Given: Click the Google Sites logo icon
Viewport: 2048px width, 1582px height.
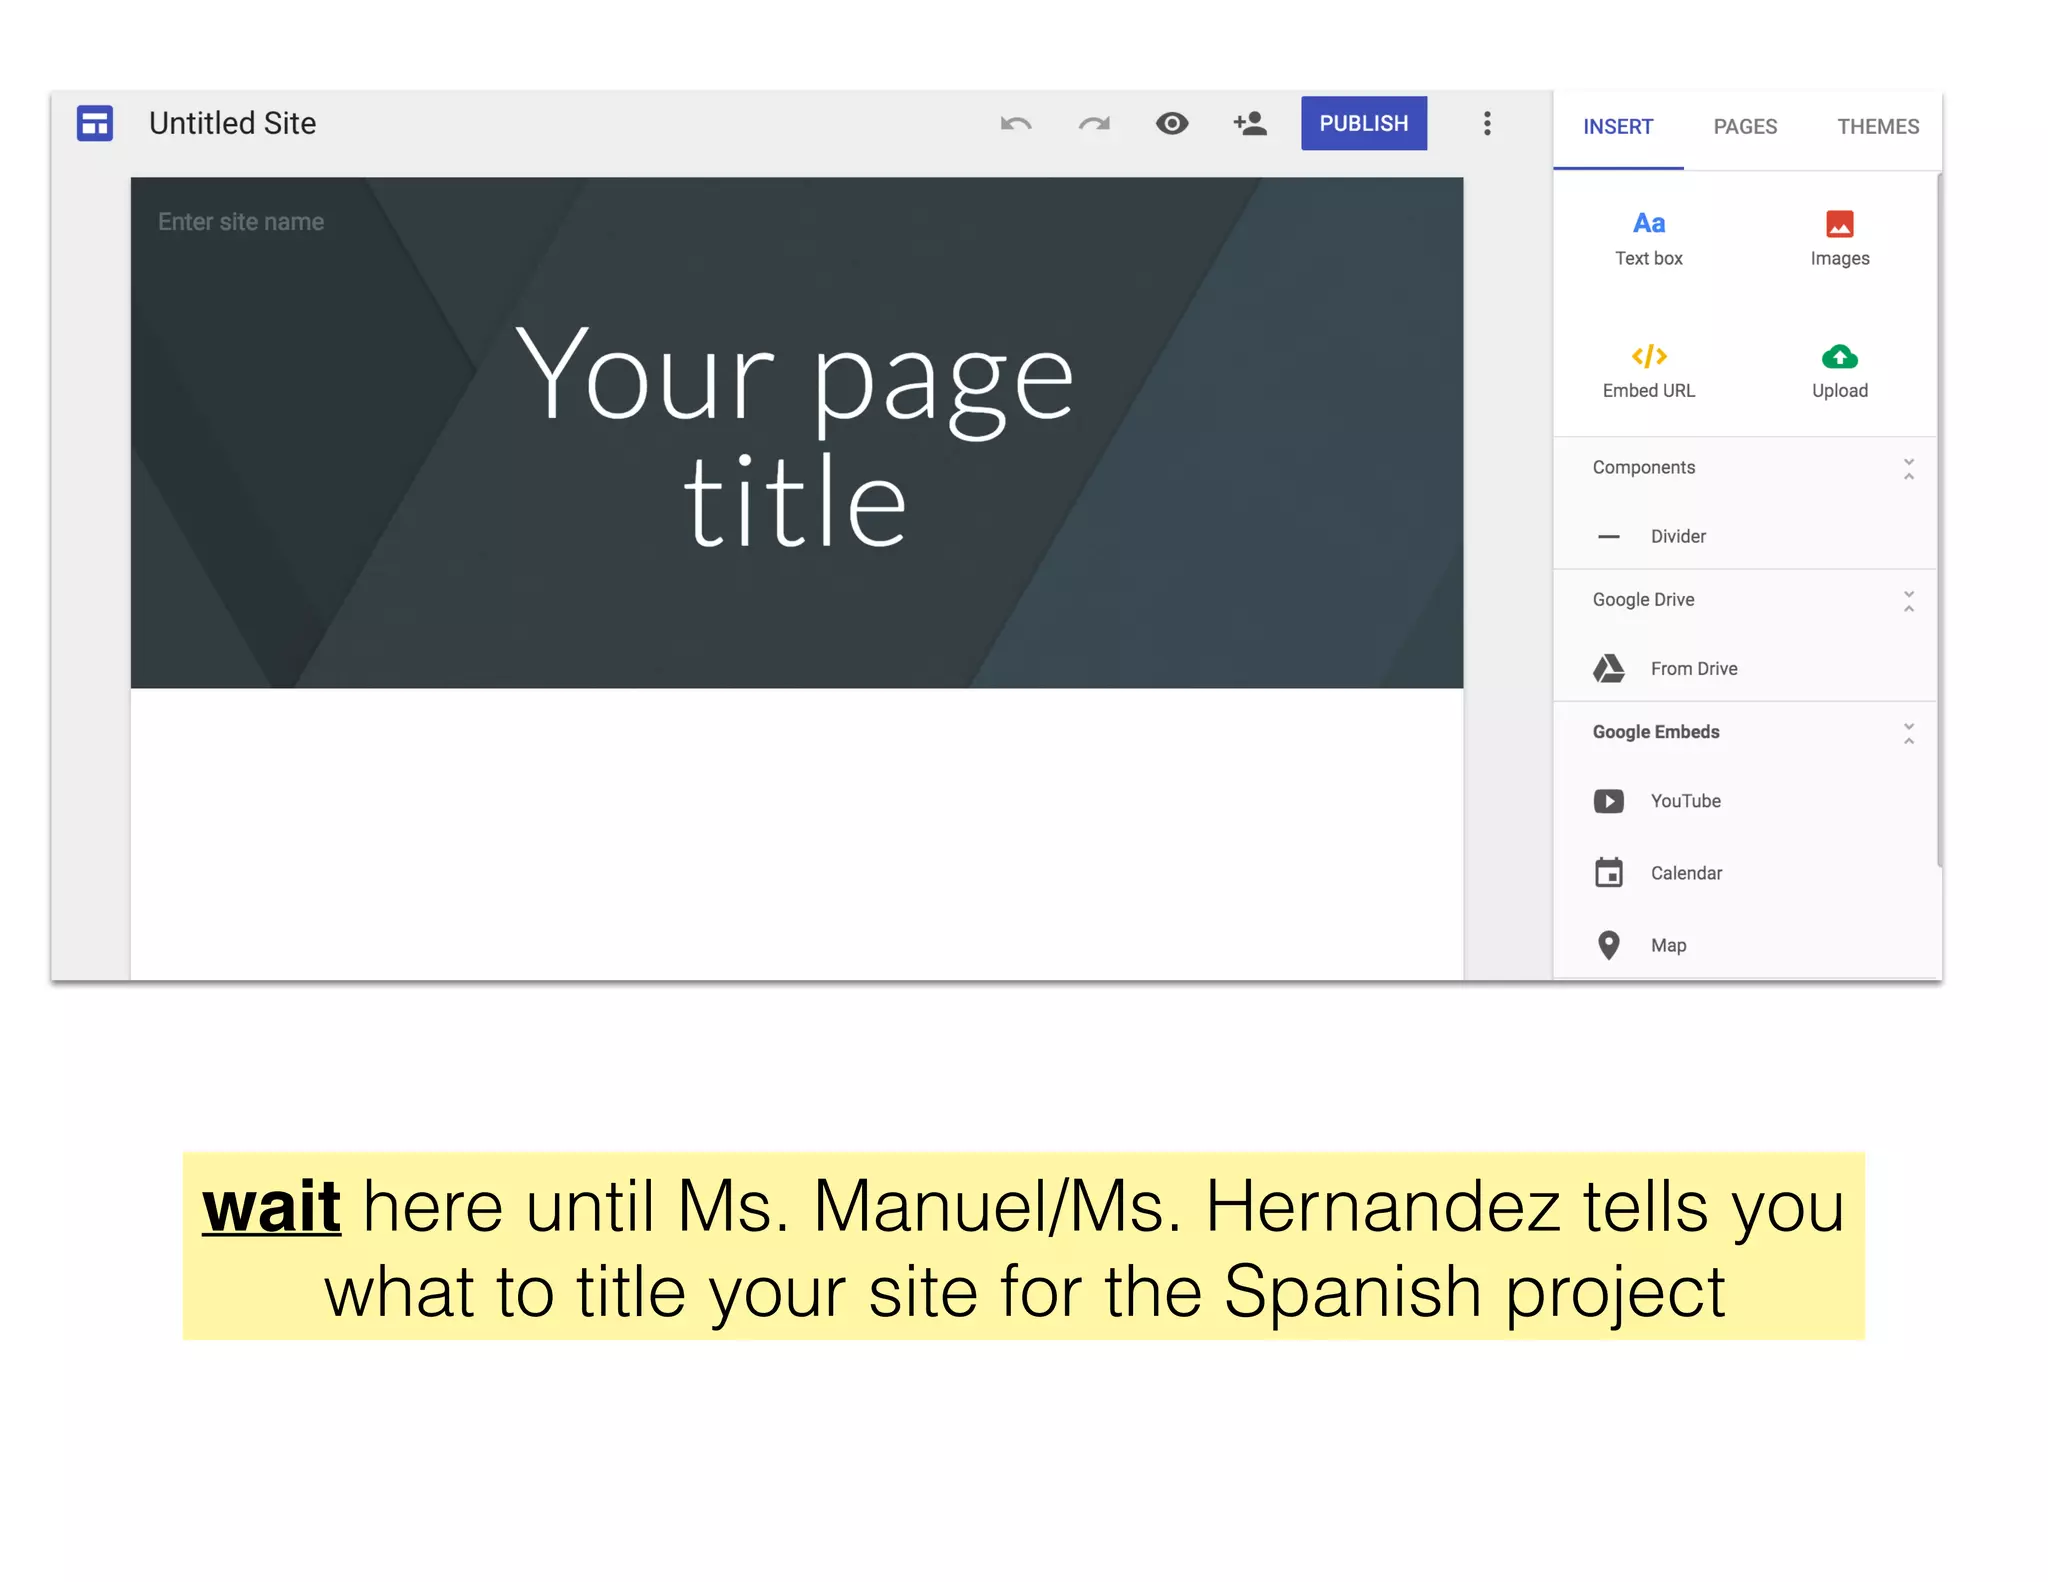Looking at the screenshot, I should 95,123.
